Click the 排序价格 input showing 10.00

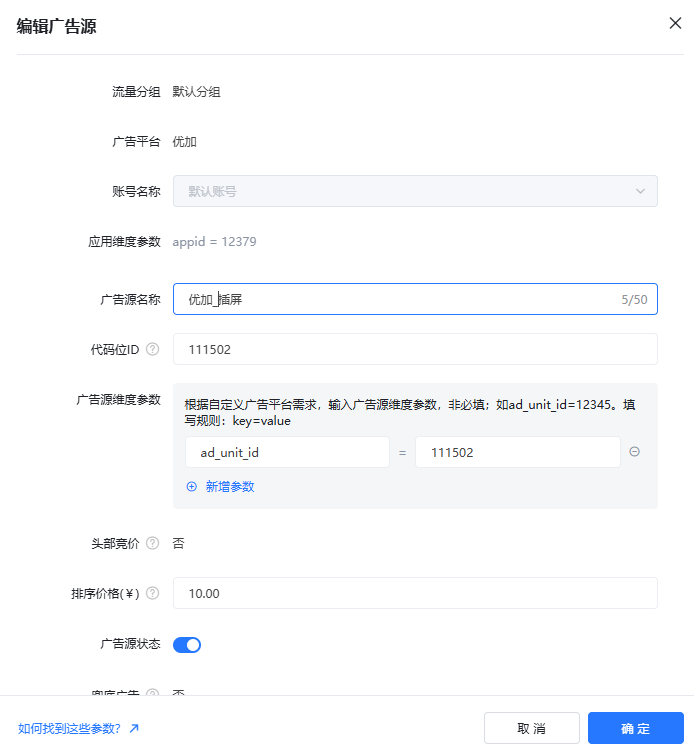415,593
